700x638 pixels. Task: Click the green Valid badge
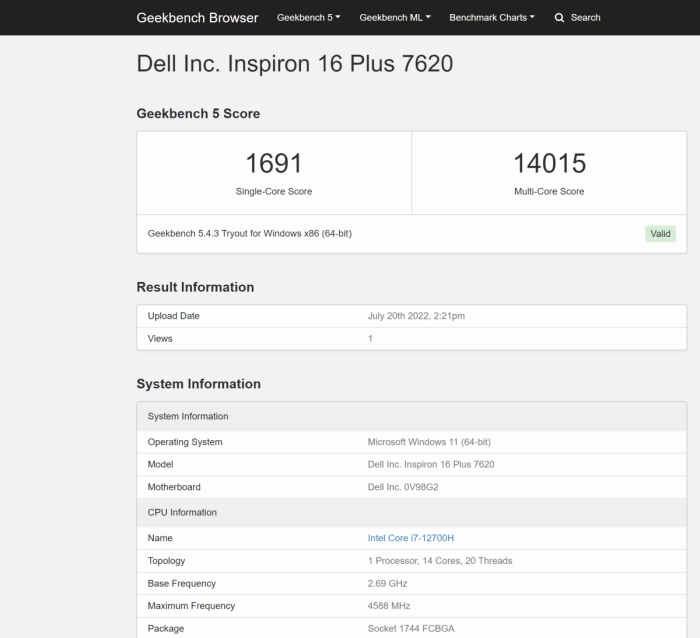[660, 234]
